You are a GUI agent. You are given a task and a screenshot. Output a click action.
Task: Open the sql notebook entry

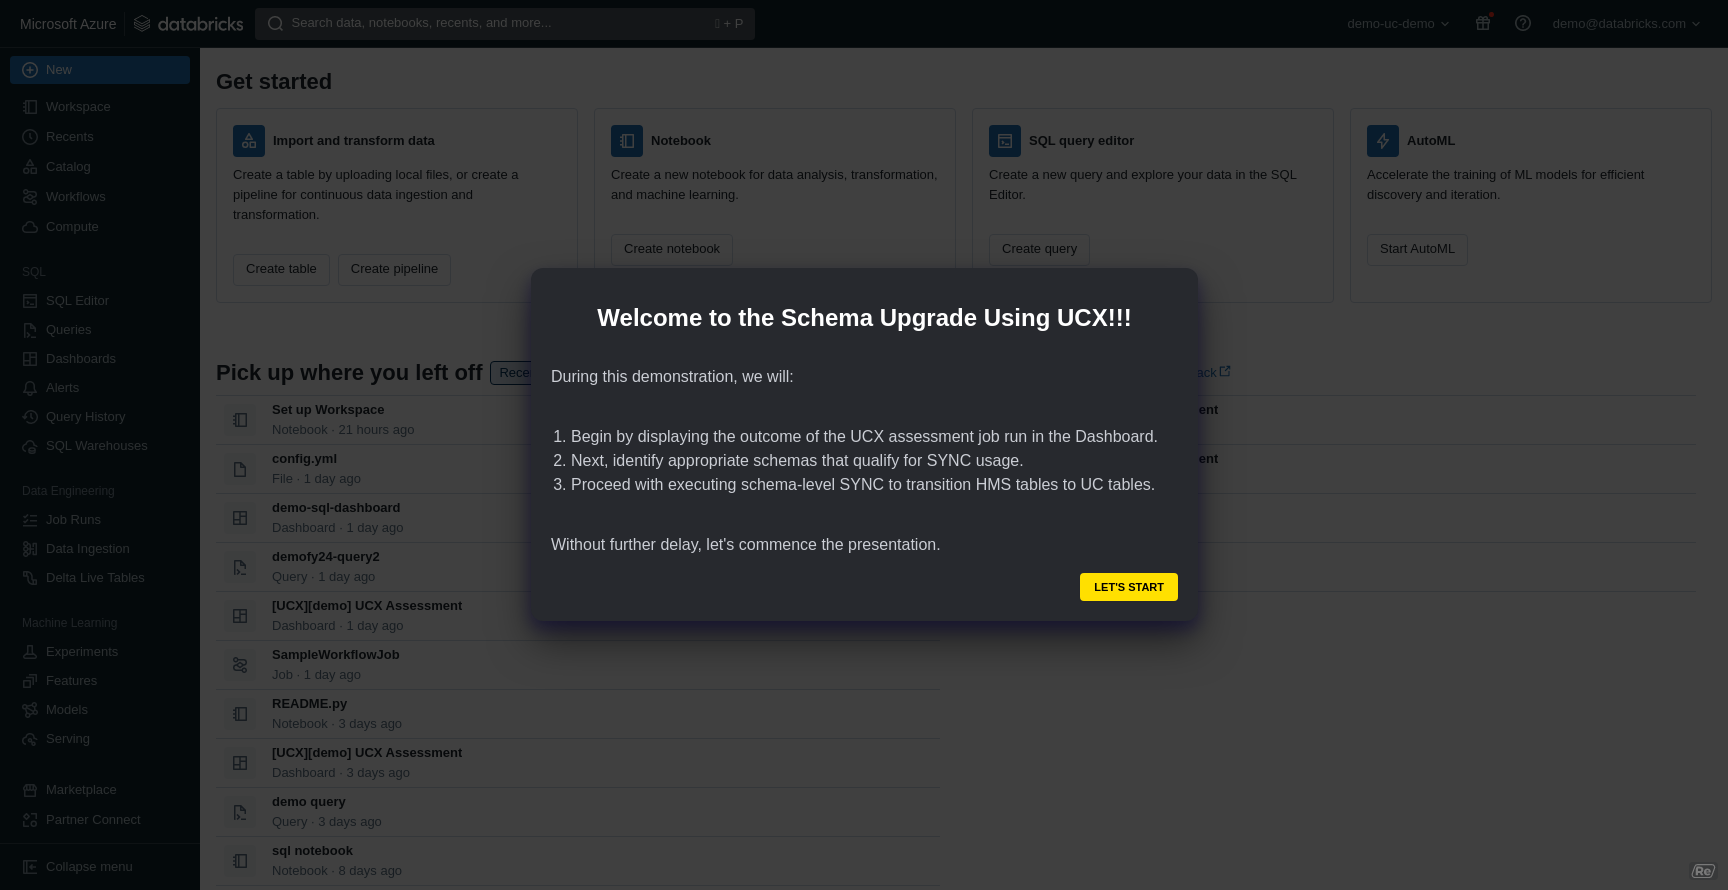coord(578,861)
